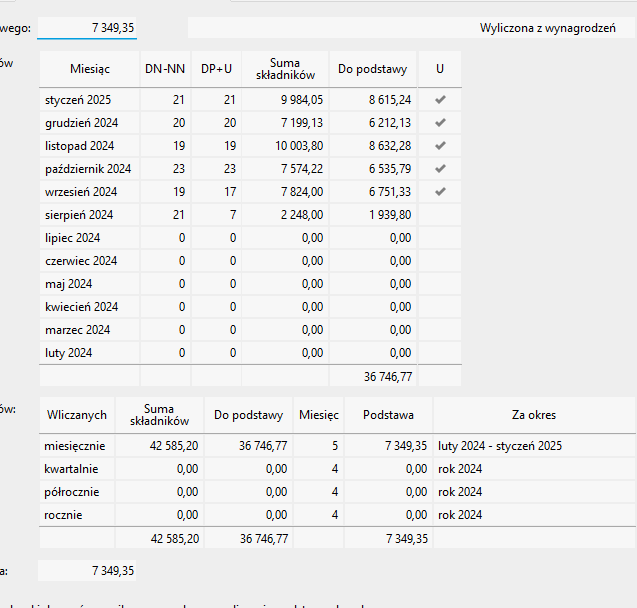The height and width of the screenshot is (608, 637).
Task: Select the miesięcznie row in lower table
Action: click(x=77, y=446)
